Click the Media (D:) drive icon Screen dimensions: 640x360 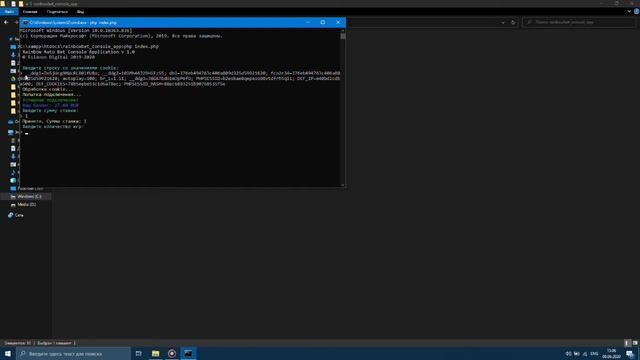tap(13, 204)
